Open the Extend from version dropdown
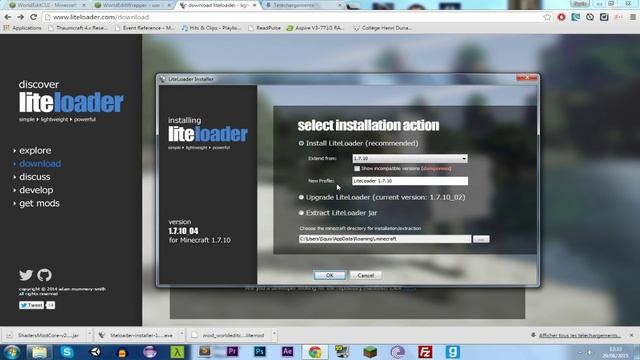This screenshot has height=360, width=640. [410, 158]
